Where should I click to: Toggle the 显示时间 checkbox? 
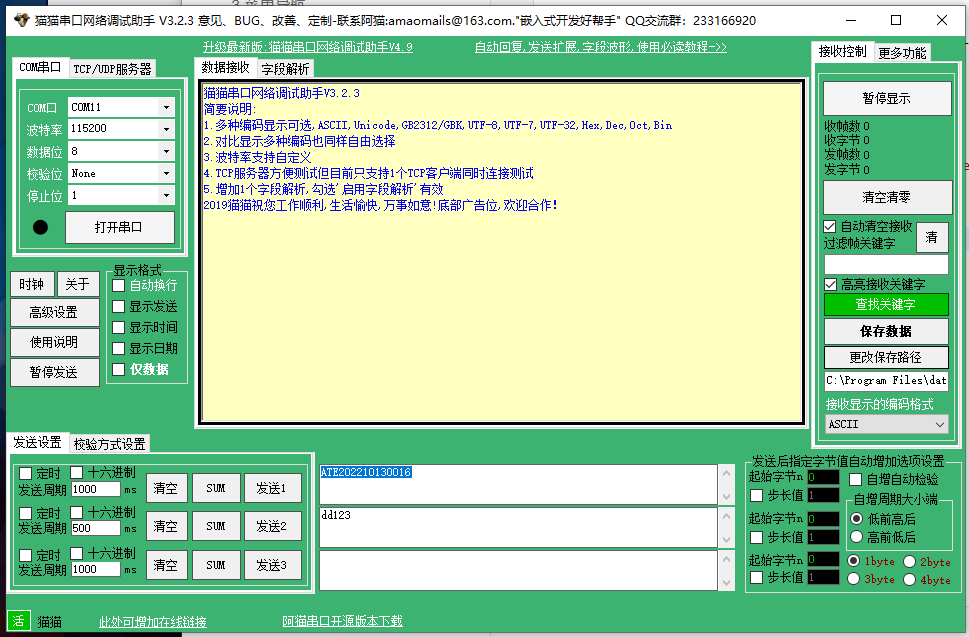(119, 328)
